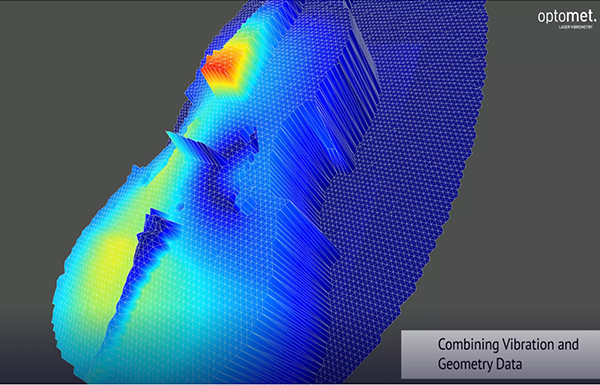600x385 pixels.
Task: Click the period dot in the optomet logo
Action: tap(595, 20)
